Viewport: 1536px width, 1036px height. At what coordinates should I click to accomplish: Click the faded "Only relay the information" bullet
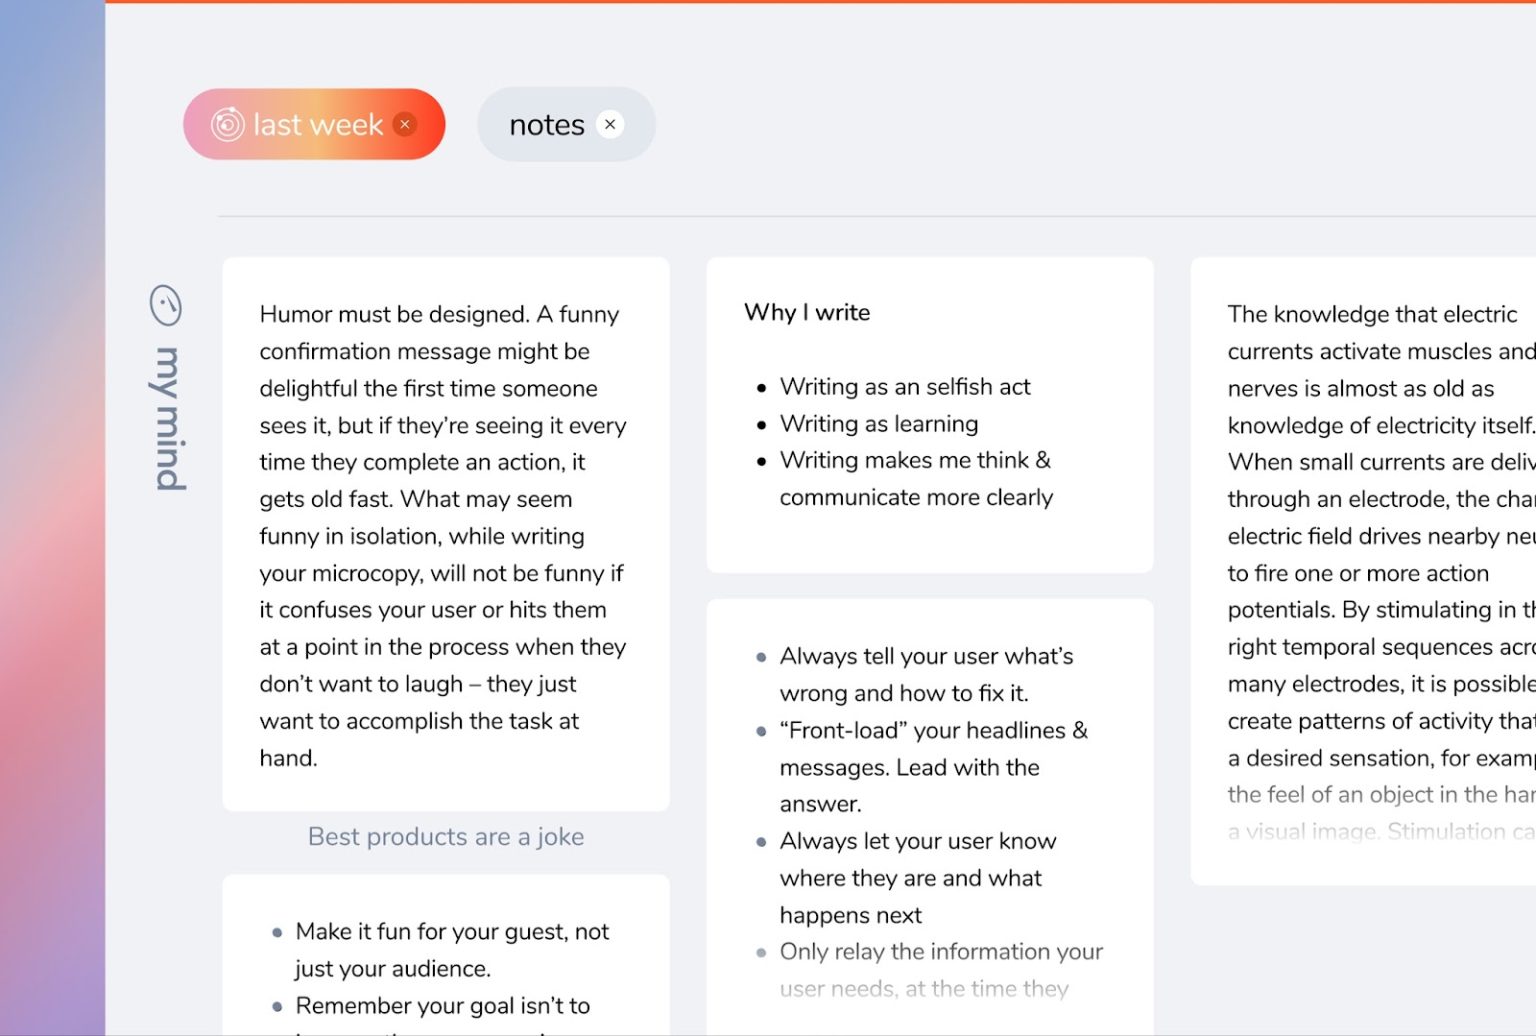[x=941, y=952]
